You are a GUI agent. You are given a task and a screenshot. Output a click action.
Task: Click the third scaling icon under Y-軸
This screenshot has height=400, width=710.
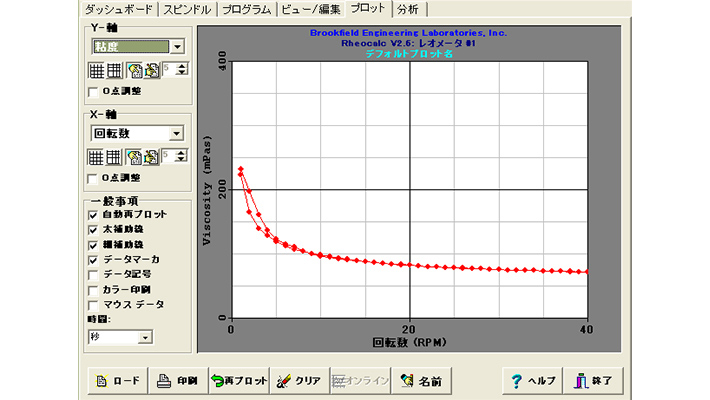[133, 71]
